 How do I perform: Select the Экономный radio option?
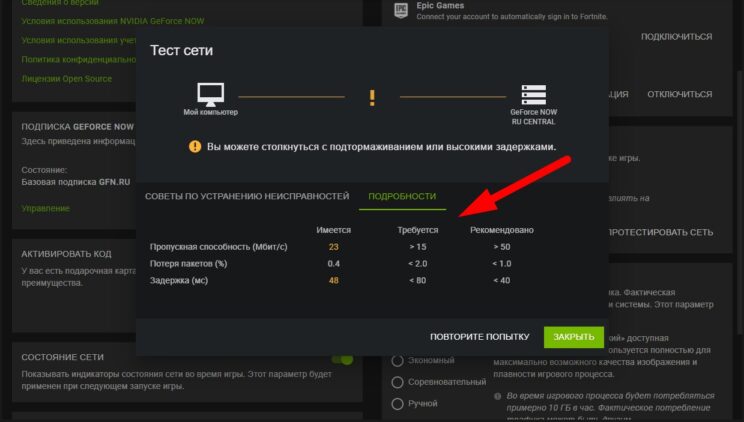point(398,360)
